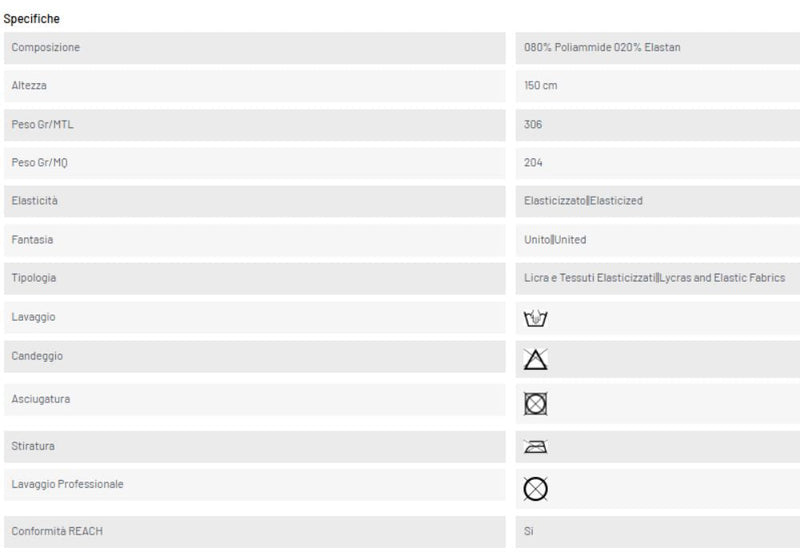The image size is (800, 556).
Task: Click the Tipologia row label
Action: pos(34,278)
